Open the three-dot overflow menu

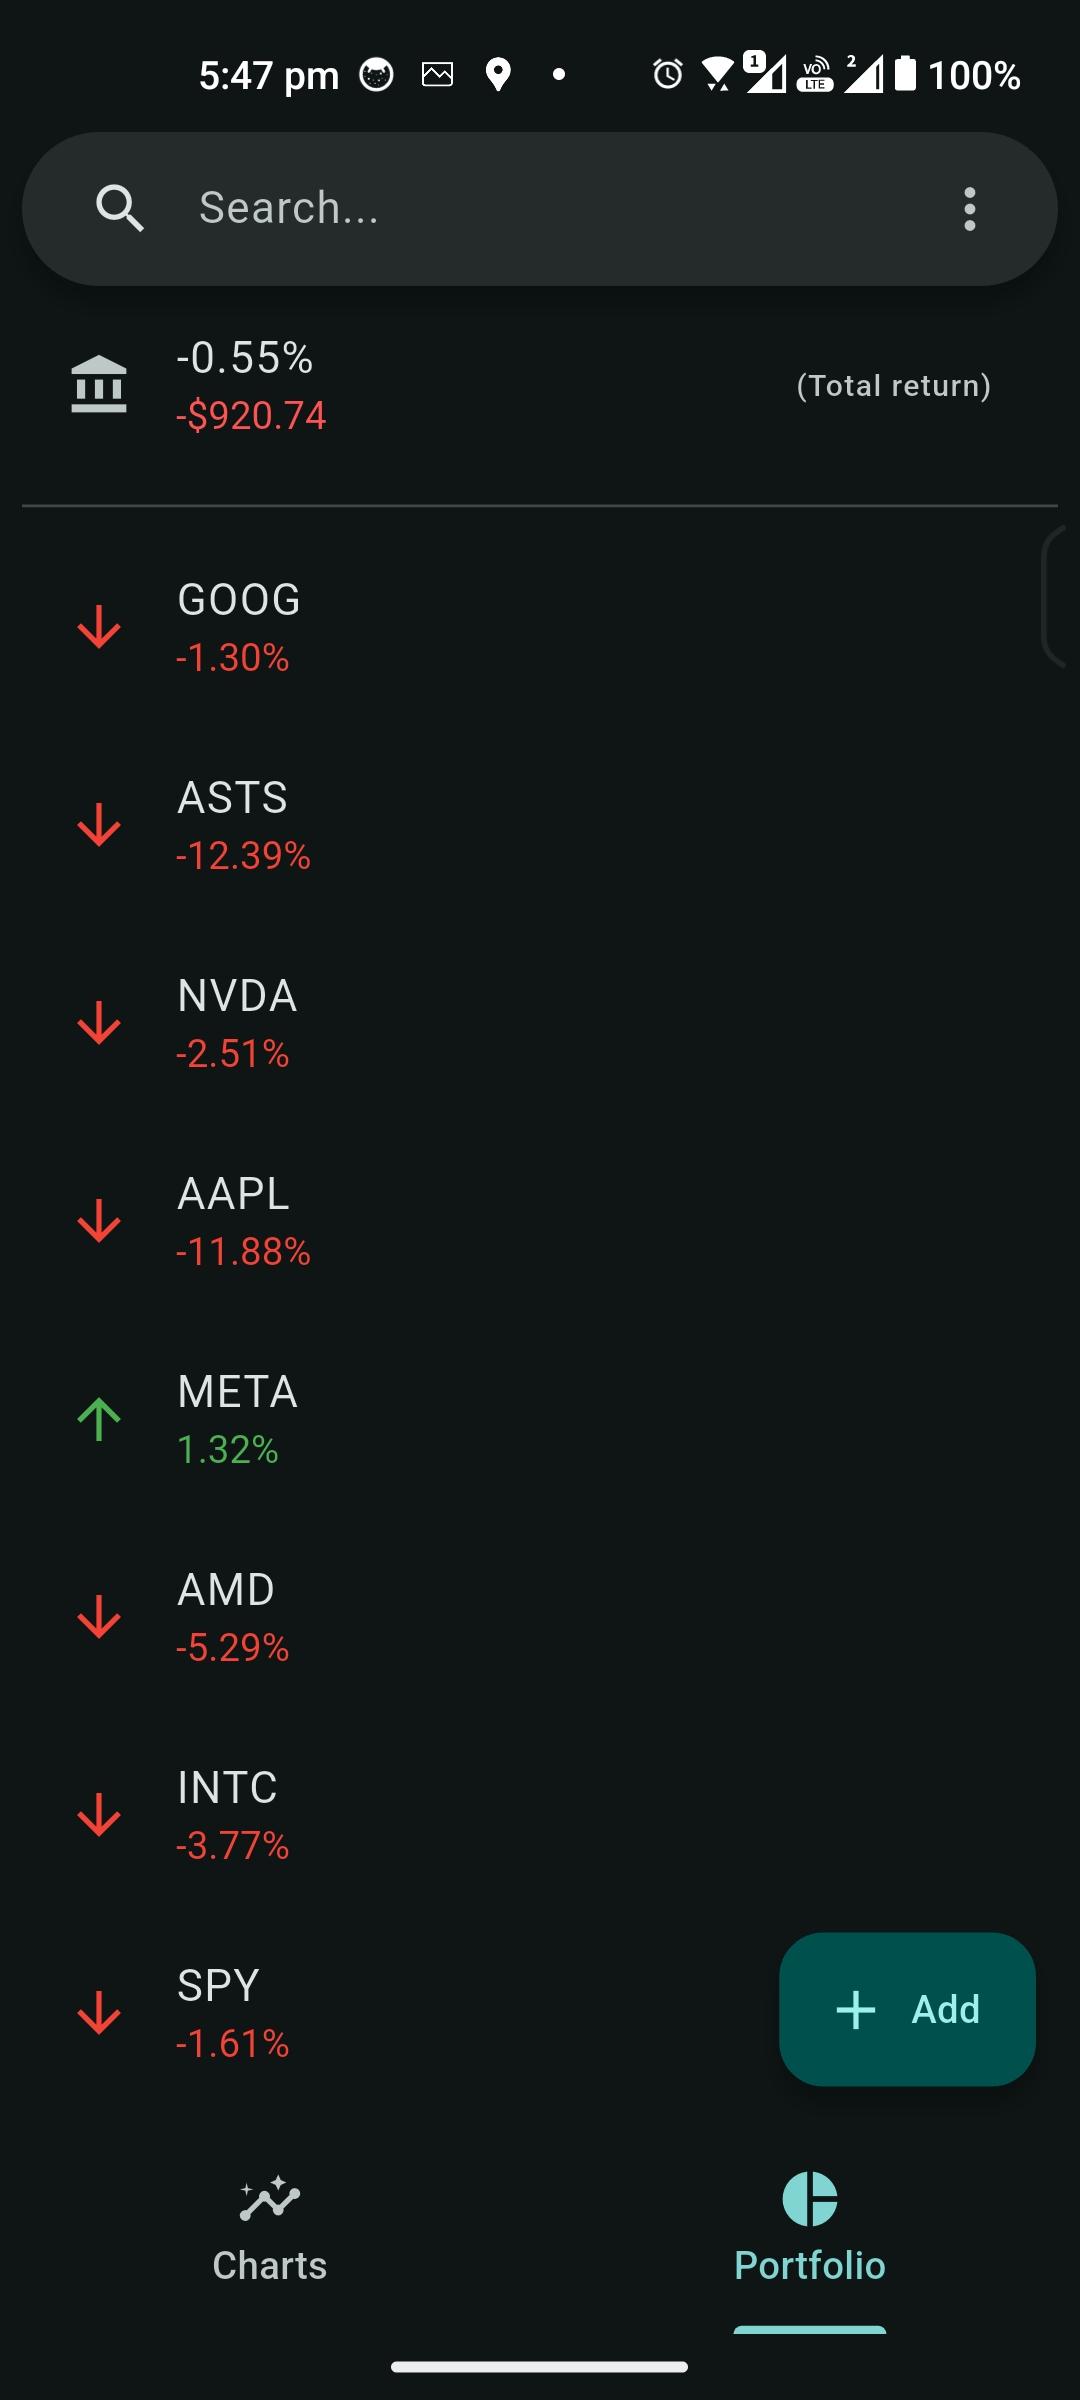(969, 209)
